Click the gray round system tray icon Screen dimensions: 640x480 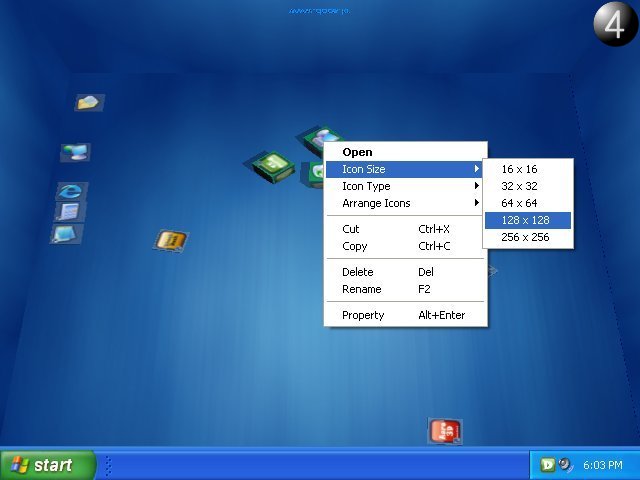pos(565,464)
